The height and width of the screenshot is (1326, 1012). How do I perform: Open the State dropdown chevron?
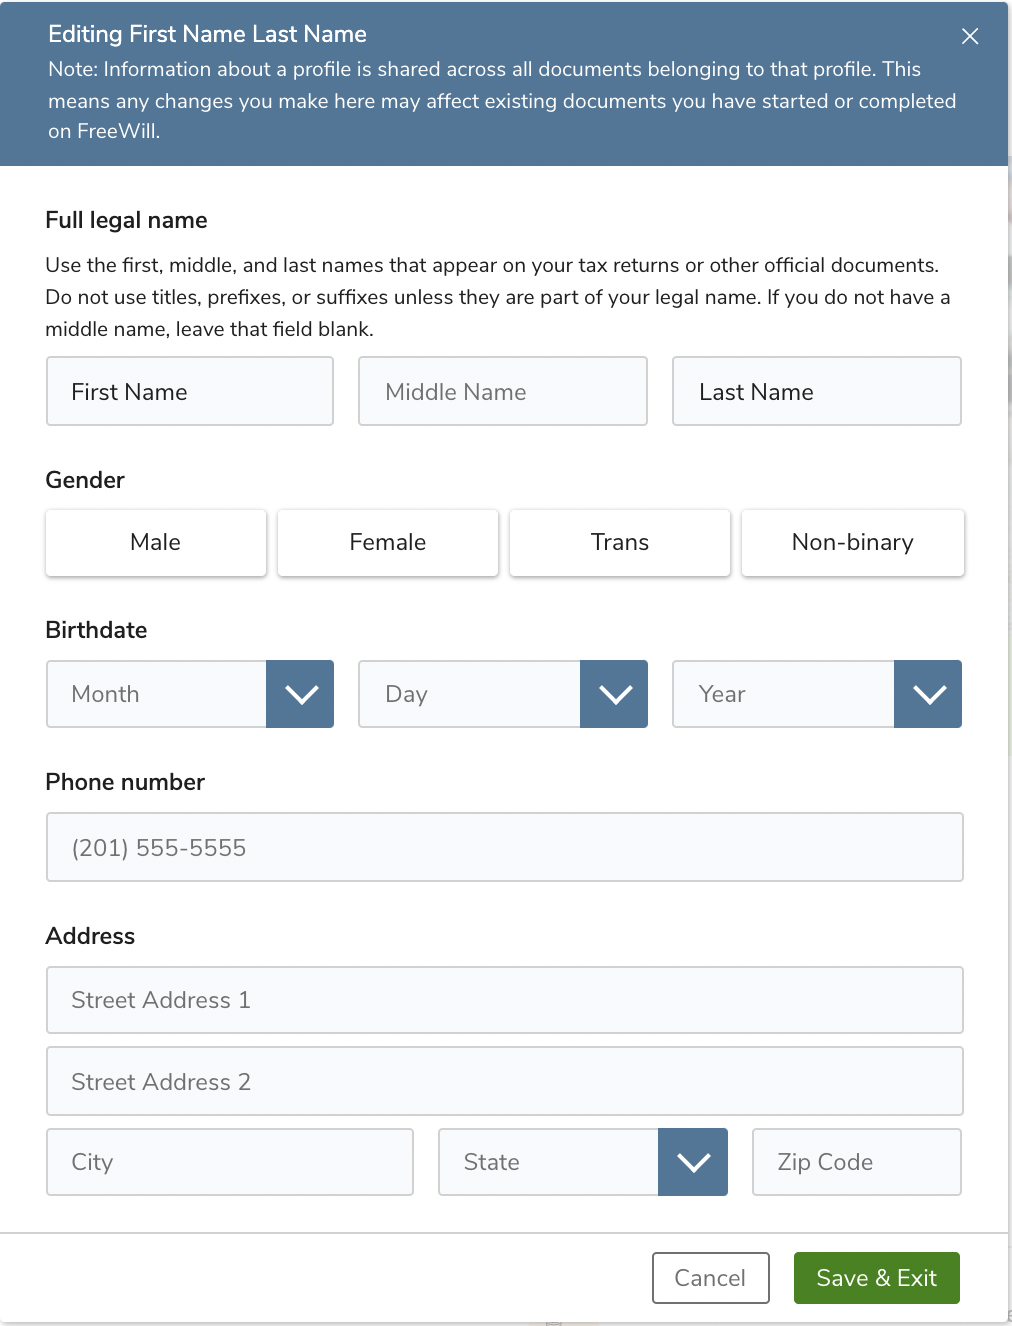[x=693, y=1162]
